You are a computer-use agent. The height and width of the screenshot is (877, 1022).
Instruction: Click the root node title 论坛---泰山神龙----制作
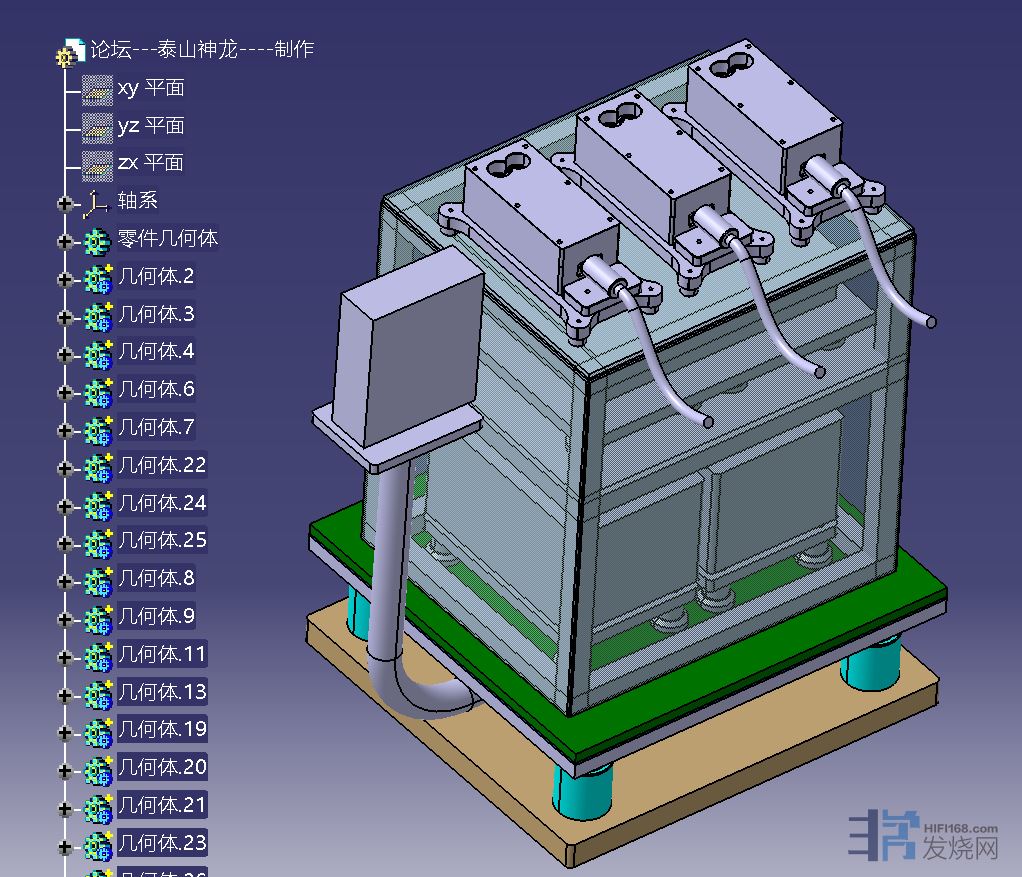click(x=202, y=49)
